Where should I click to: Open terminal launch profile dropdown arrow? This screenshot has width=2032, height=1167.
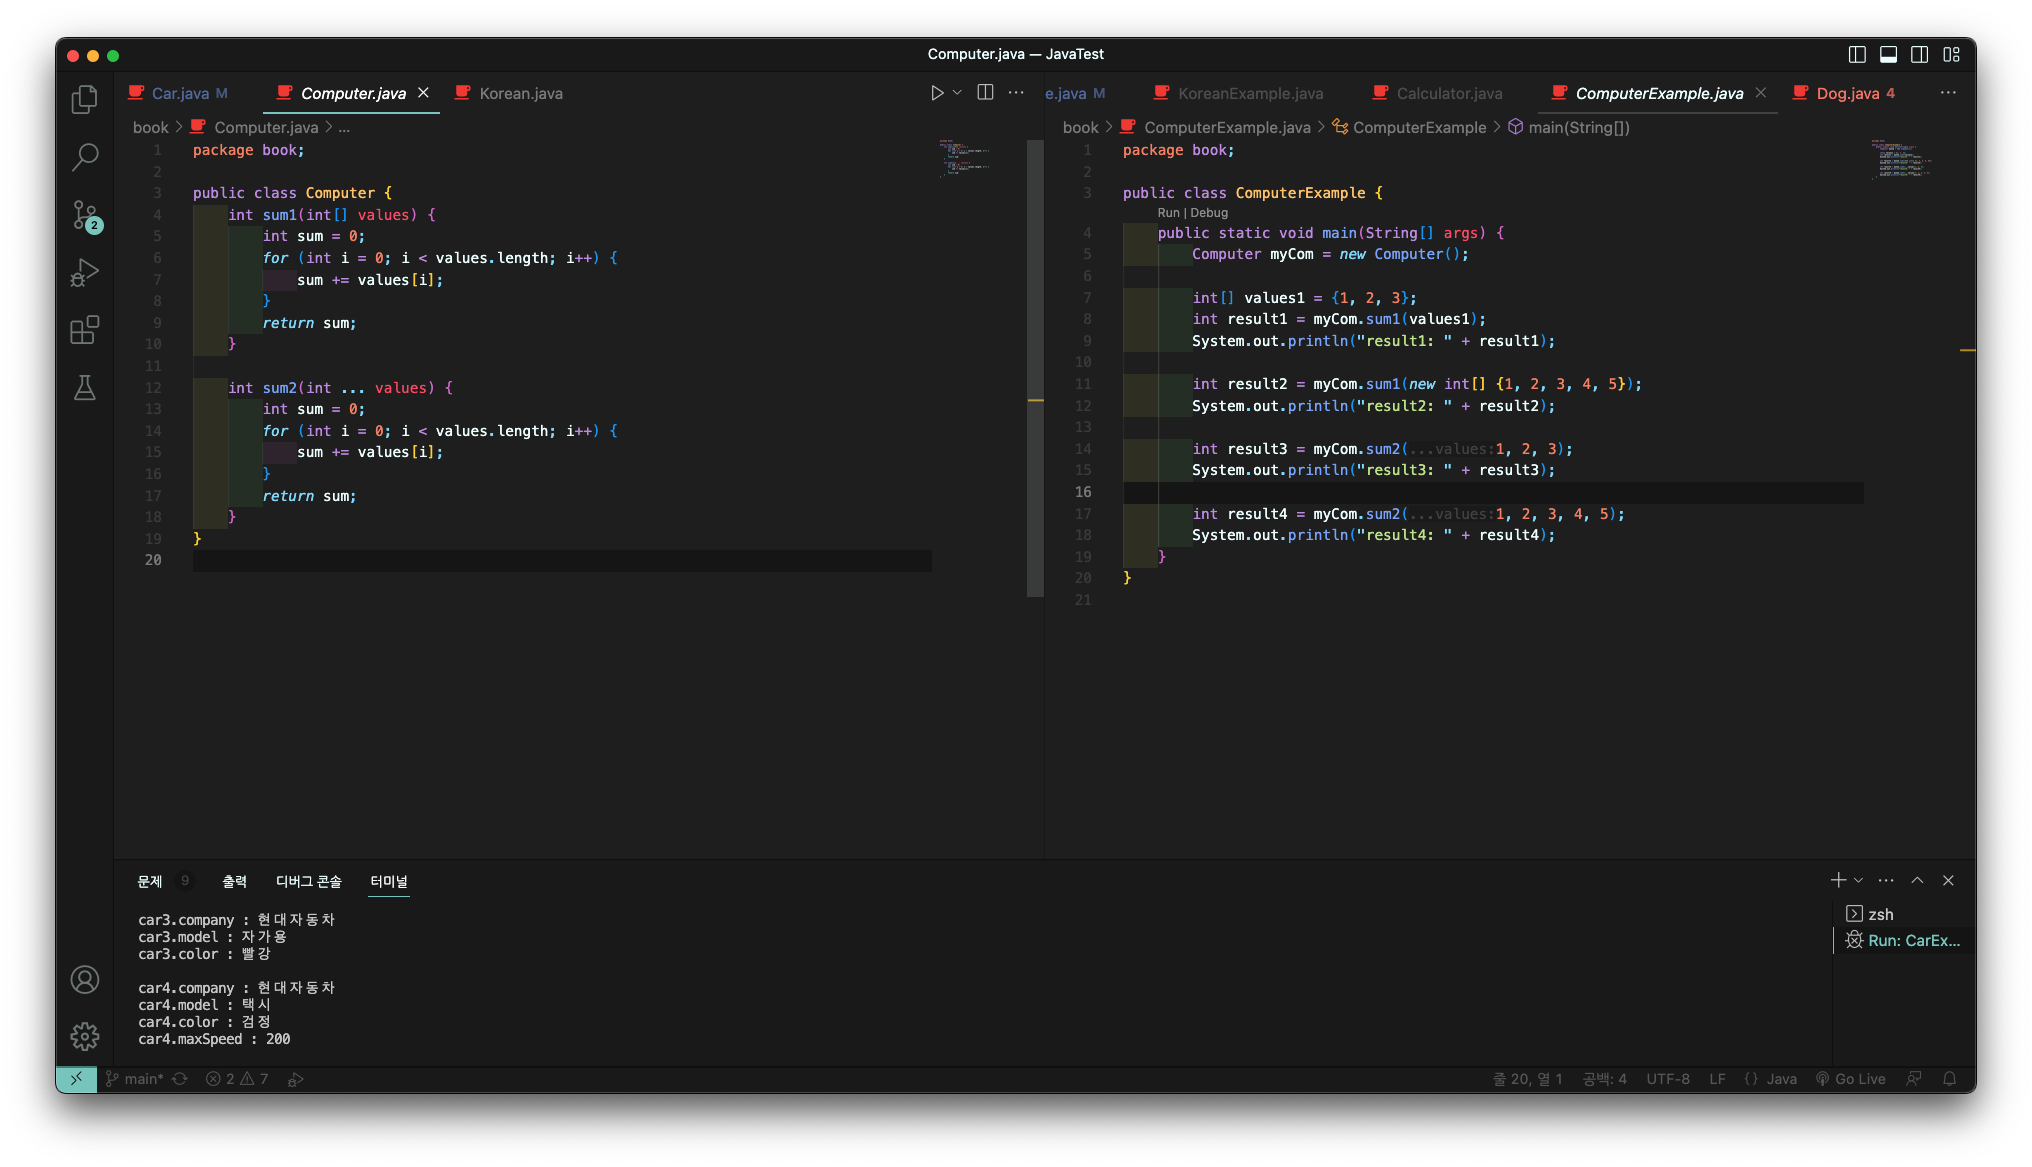click(x=1858, y=880)
